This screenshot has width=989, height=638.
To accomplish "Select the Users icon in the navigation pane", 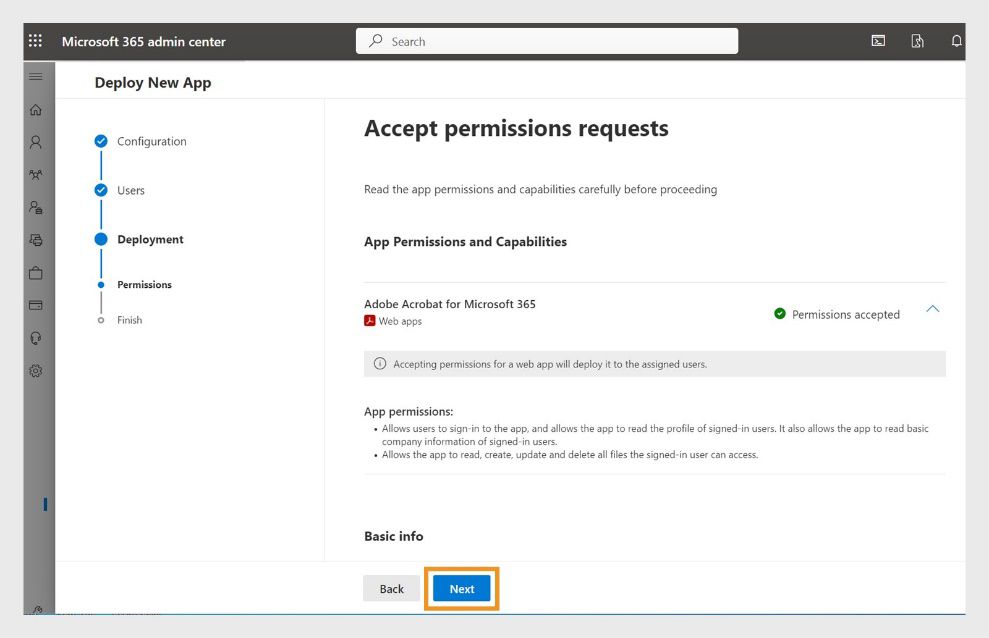I will [36, 142].
